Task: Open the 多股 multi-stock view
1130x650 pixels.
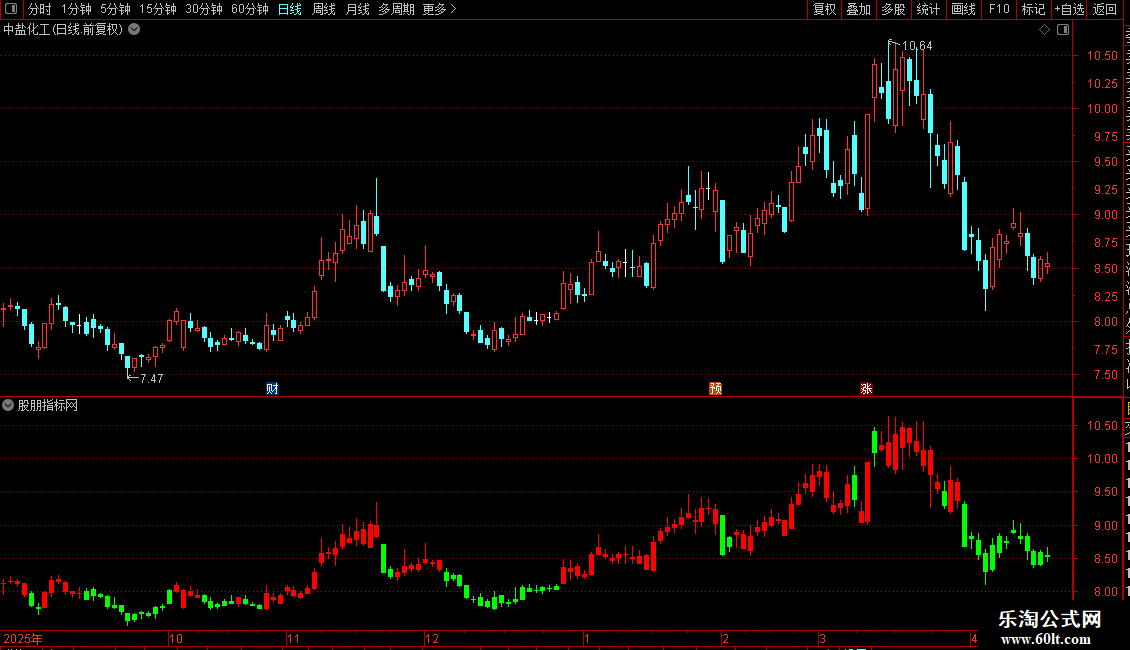Action: tap(893, 9)
